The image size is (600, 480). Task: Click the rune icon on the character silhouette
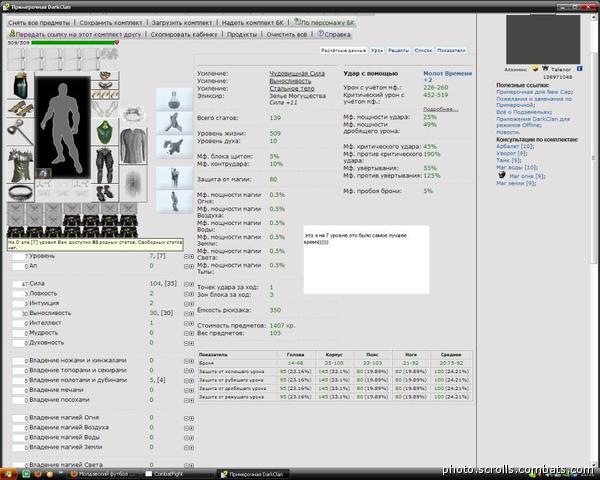(x=43, y=173)
